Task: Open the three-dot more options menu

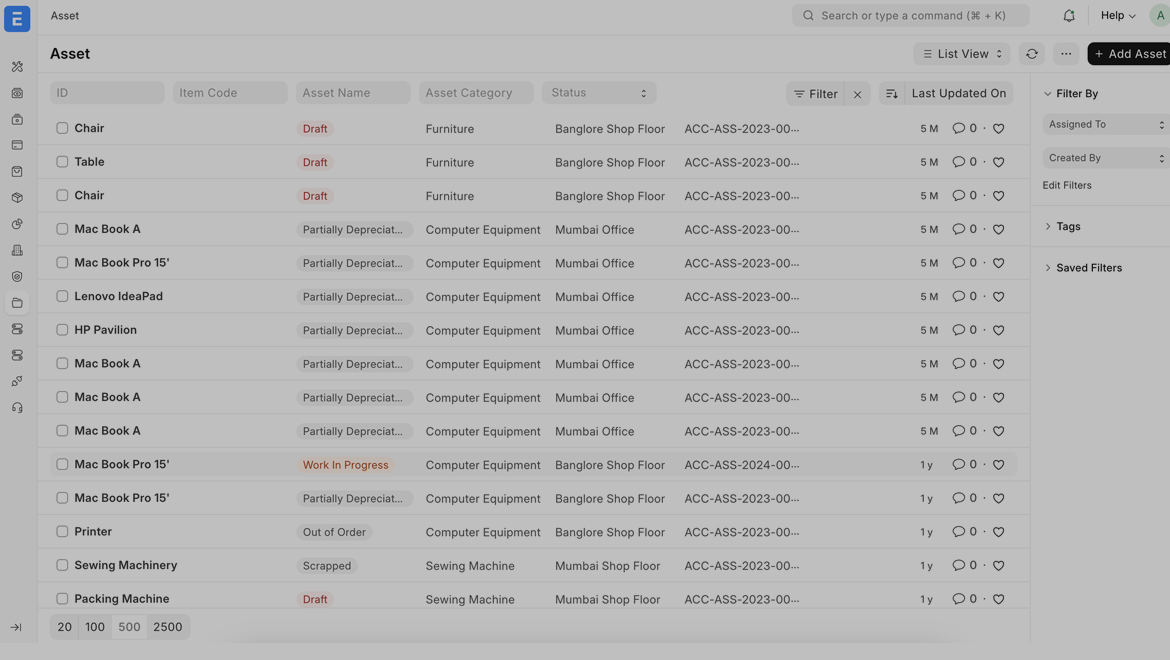Action: pos(1066,54)
